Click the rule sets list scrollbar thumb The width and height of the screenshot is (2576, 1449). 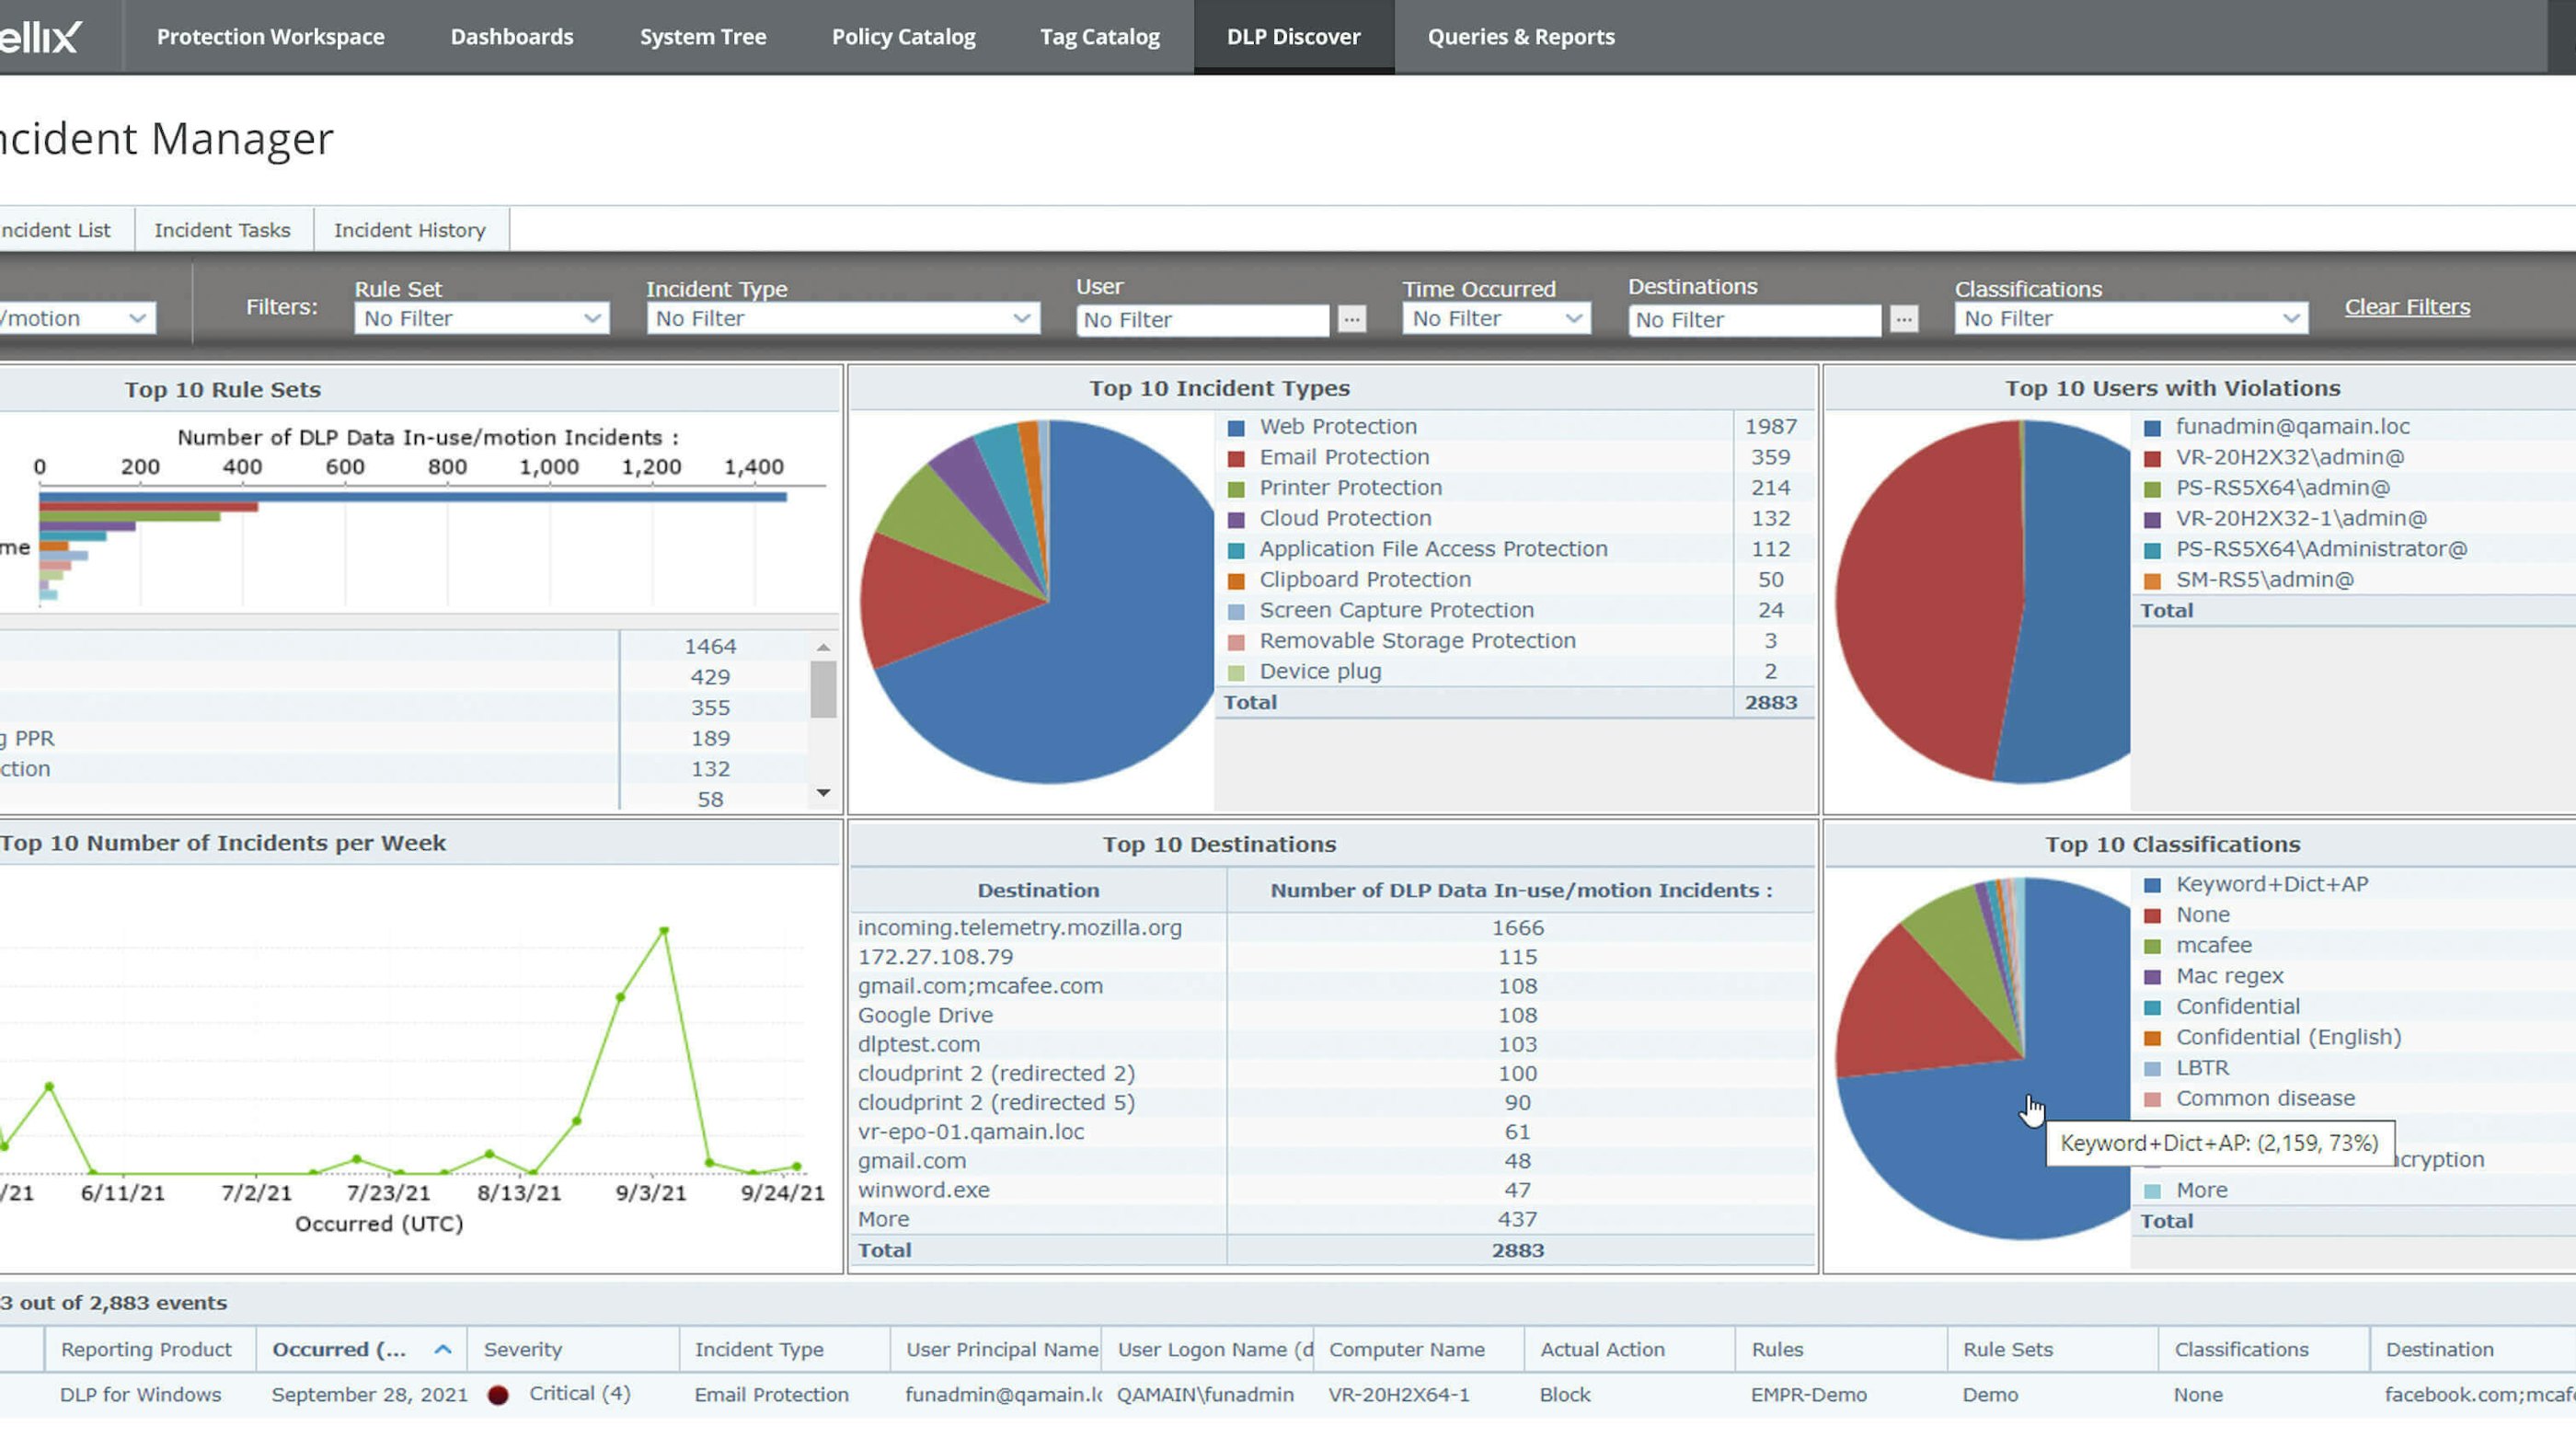pyautogui.click(x=823, y=689)
